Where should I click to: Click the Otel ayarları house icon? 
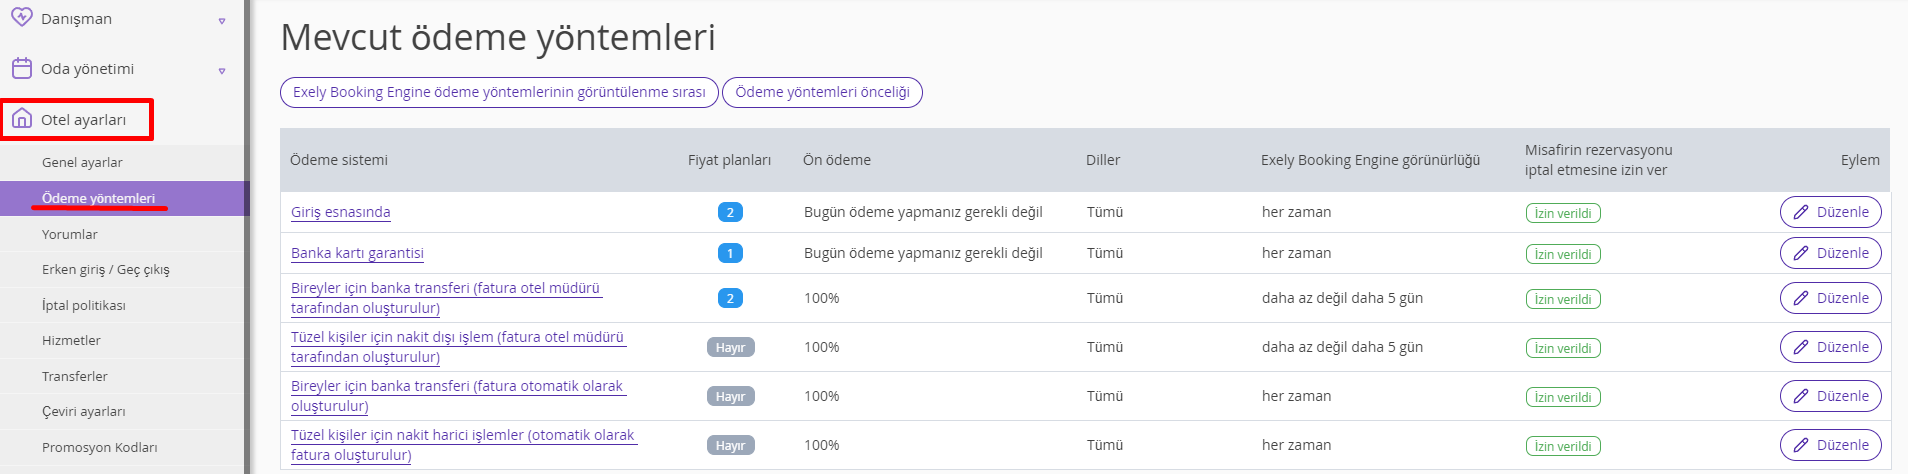coord(21,119)
